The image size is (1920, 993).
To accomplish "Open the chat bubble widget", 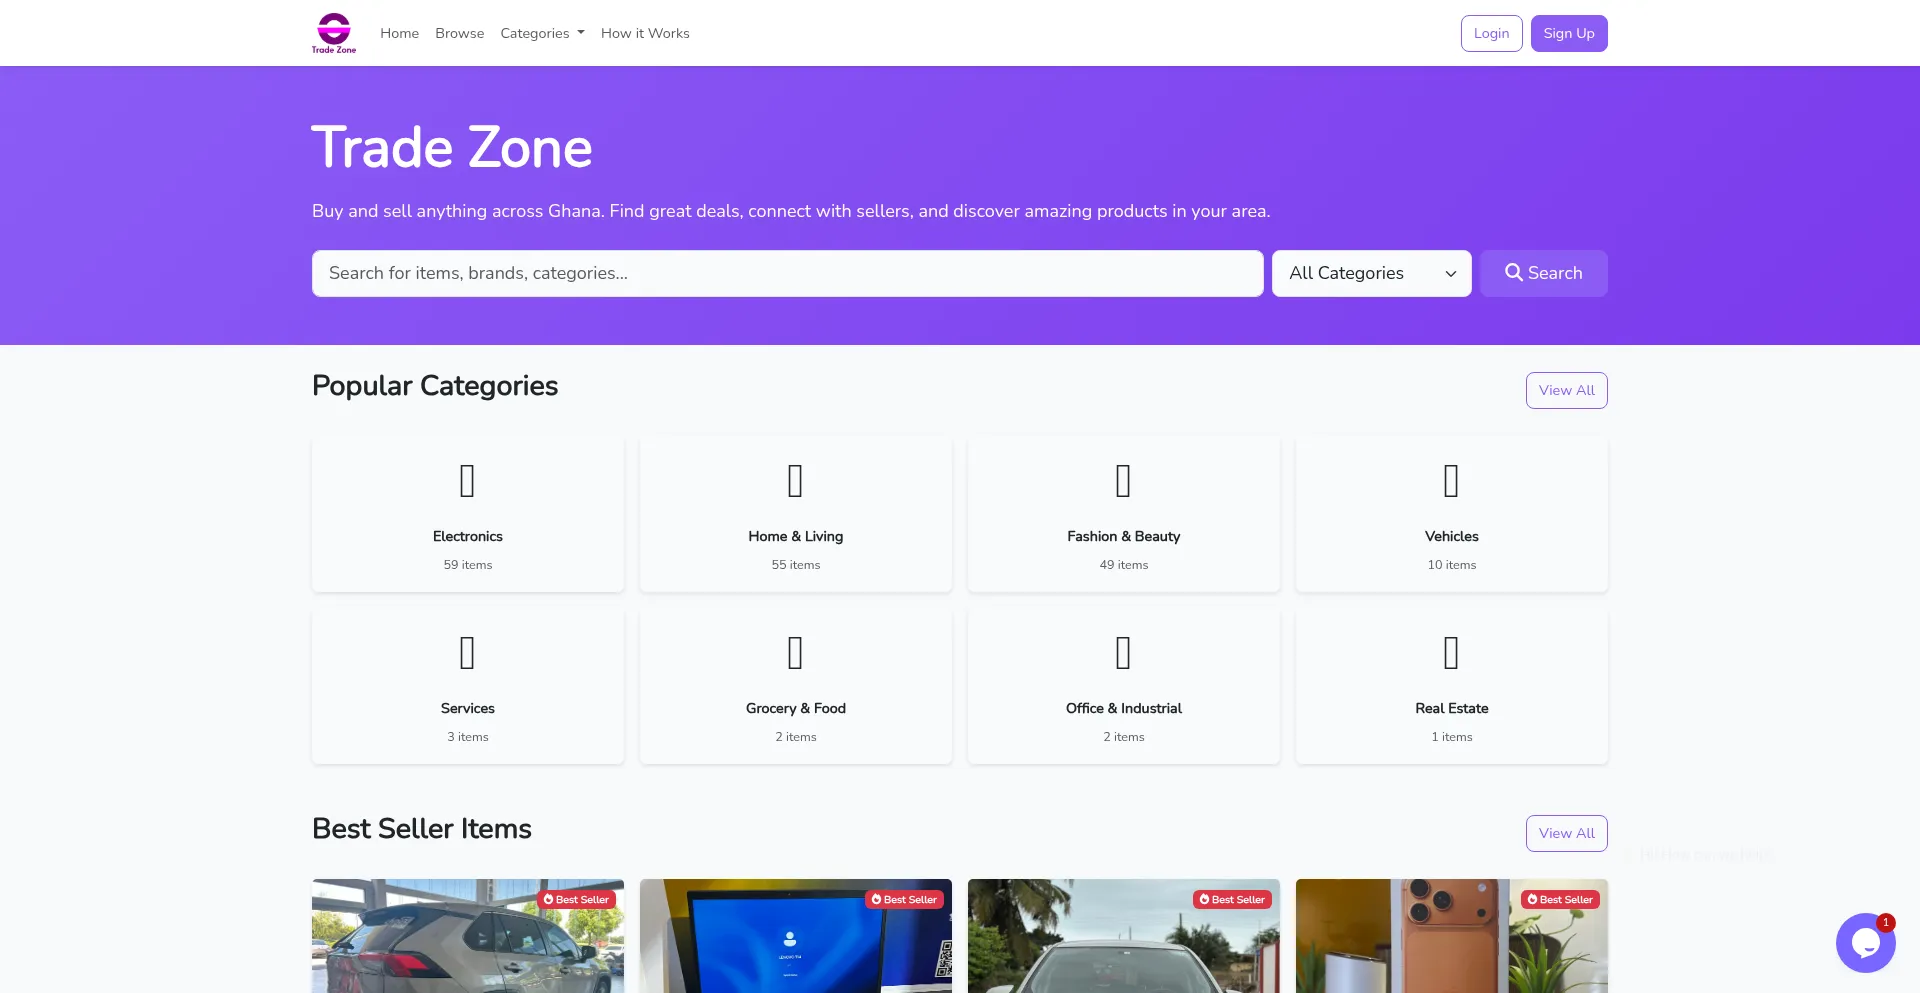I will [x=1865, y=942].
